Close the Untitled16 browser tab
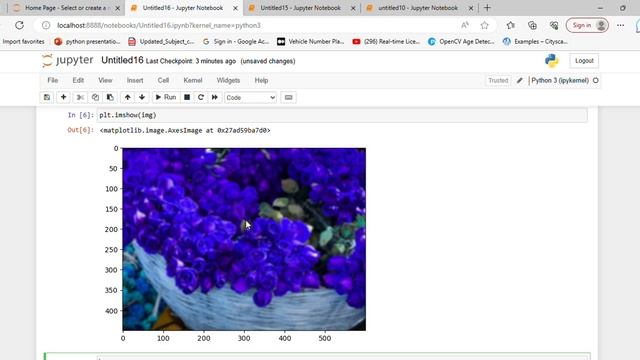This screenshot has height=360, width=640. pyautogui.click(x=235, y=8)
